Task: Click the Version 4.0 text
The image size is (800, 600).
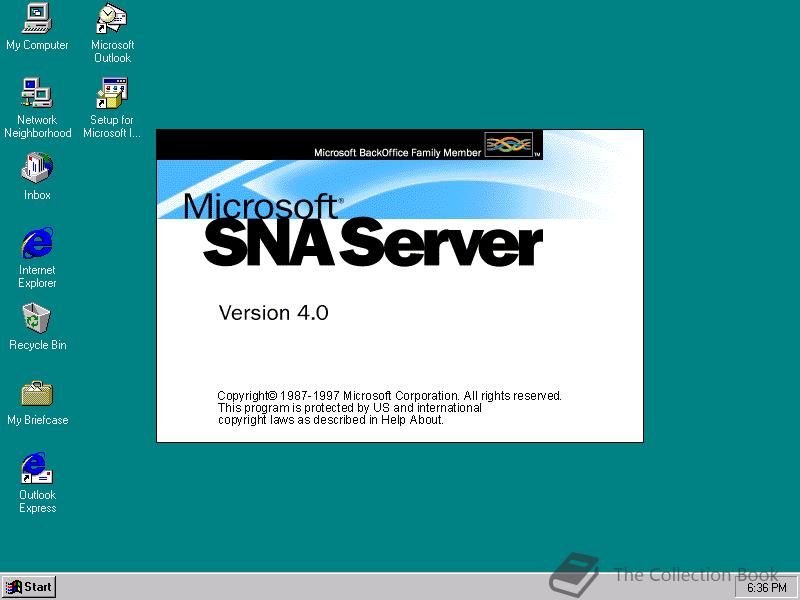Action: 273,313
